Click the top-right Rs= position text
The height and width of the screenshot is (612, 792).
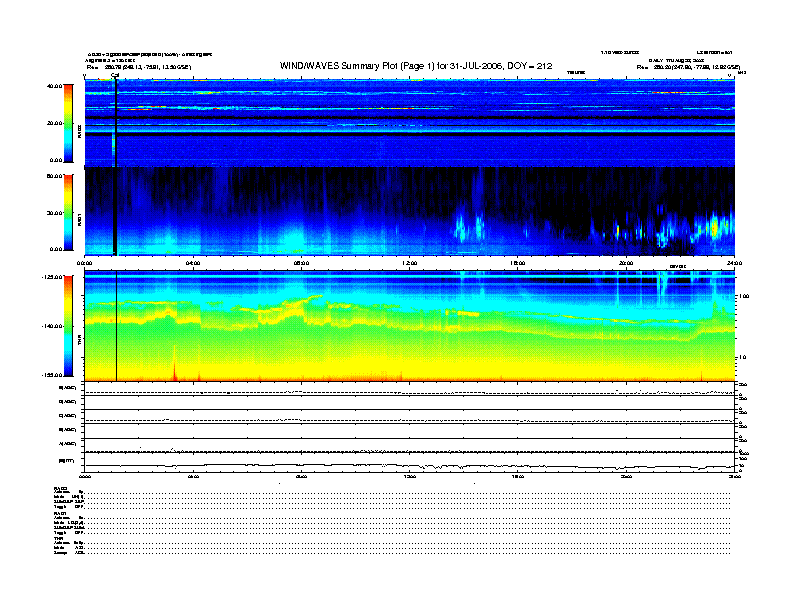coord(688,67)
